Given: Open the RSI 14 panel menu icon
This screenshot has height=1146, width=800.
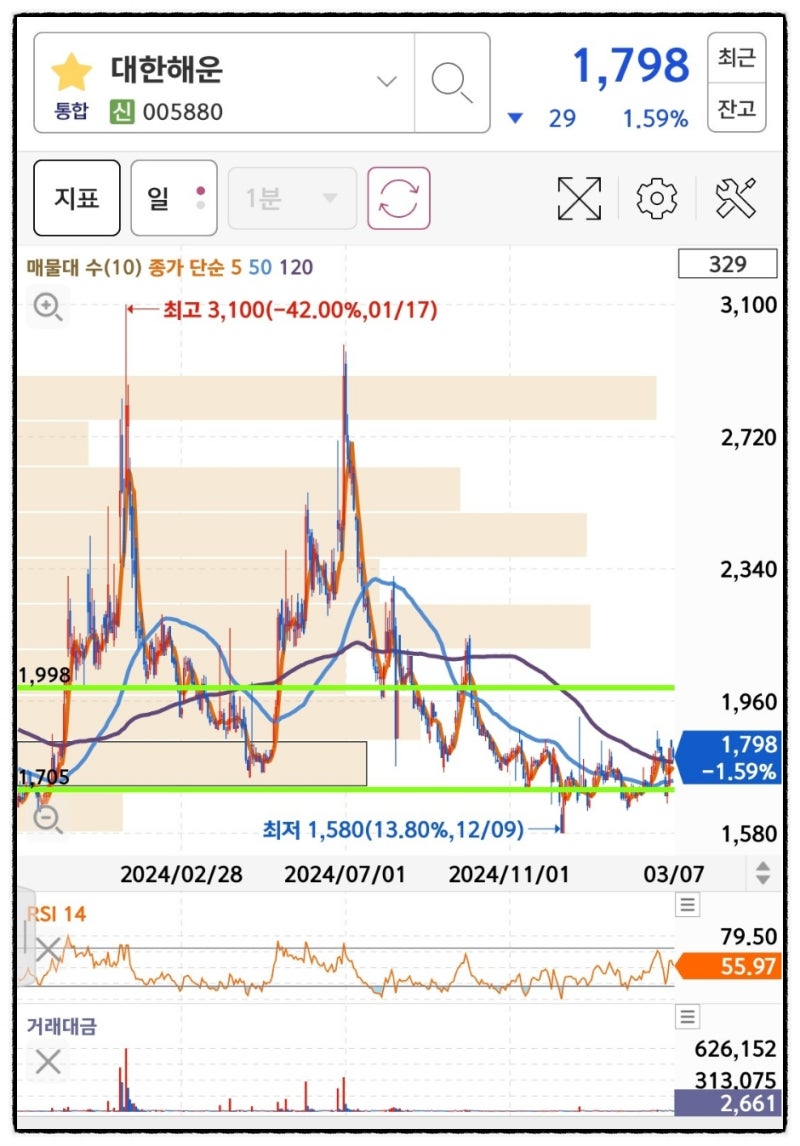Looking at the screenshot, I should click(x=687, y=905).
